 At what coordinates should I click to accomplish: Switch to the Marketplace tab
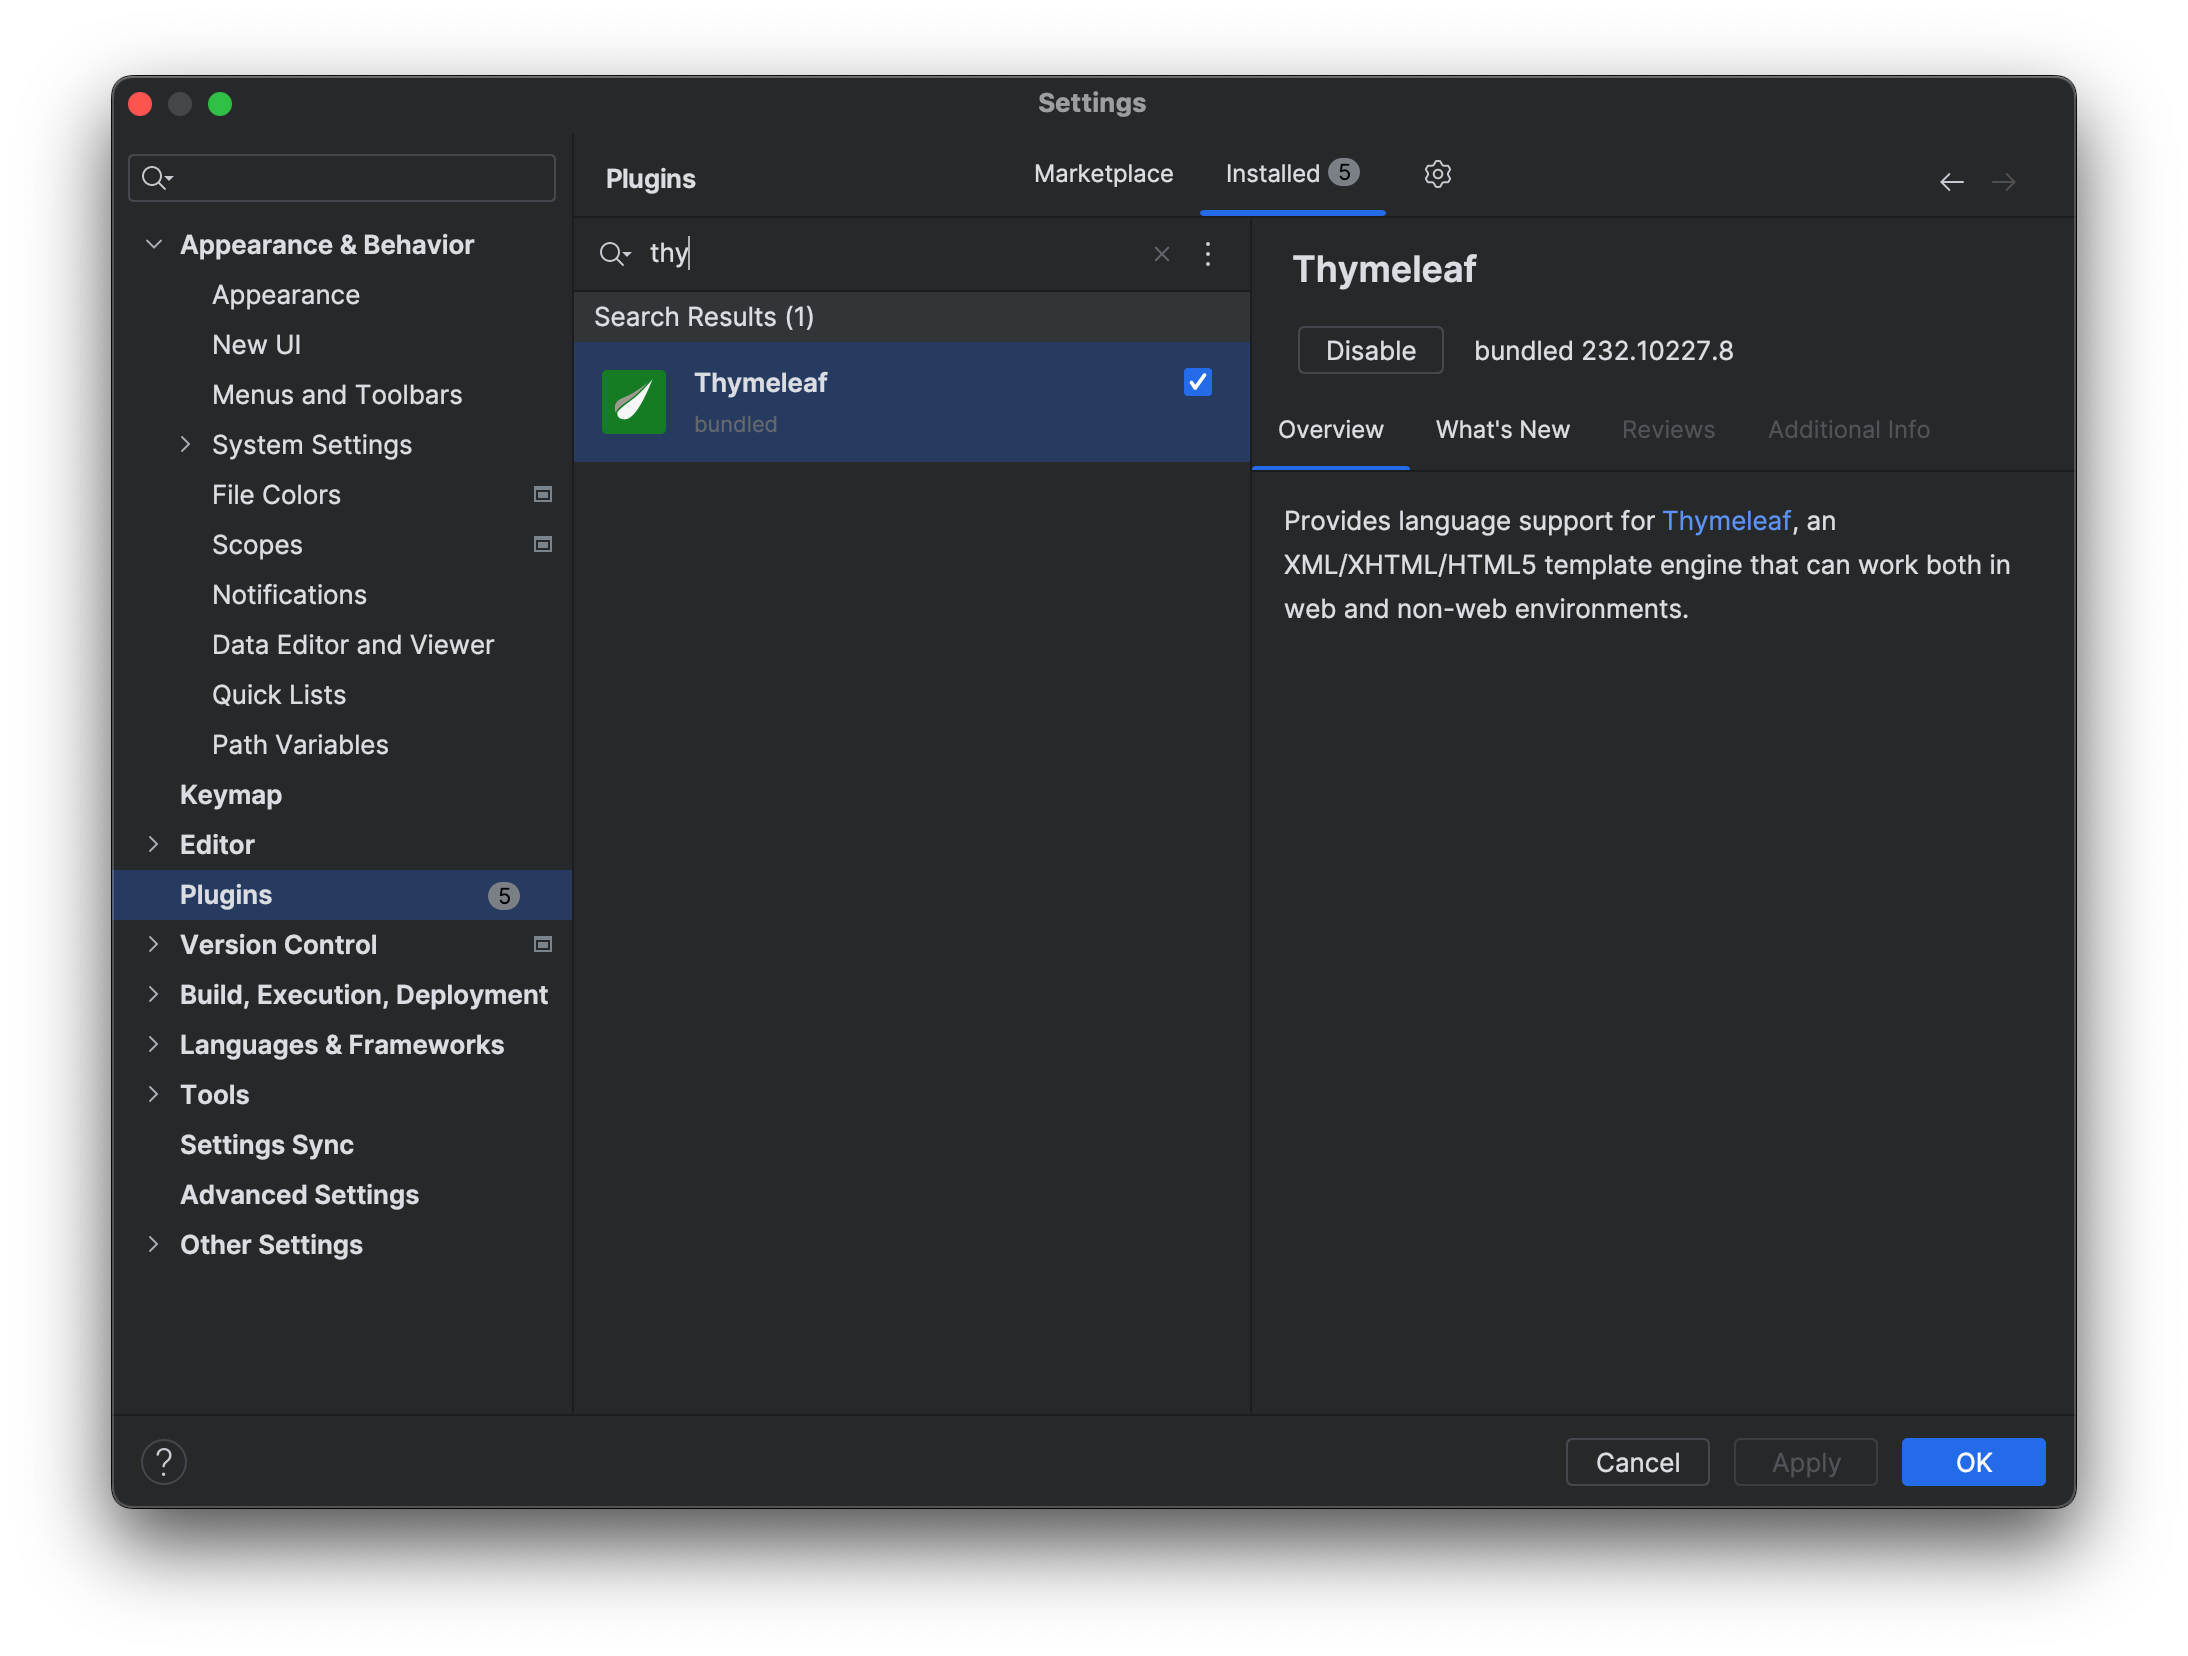click(1103, 172)
